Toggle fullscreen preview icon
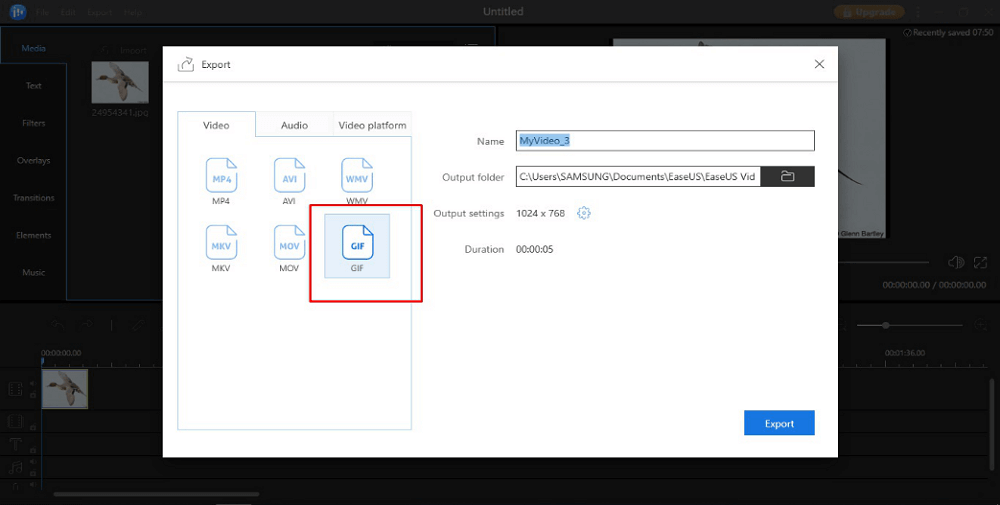The height and width of the screenshot is (505, 1000). (980, 262)
